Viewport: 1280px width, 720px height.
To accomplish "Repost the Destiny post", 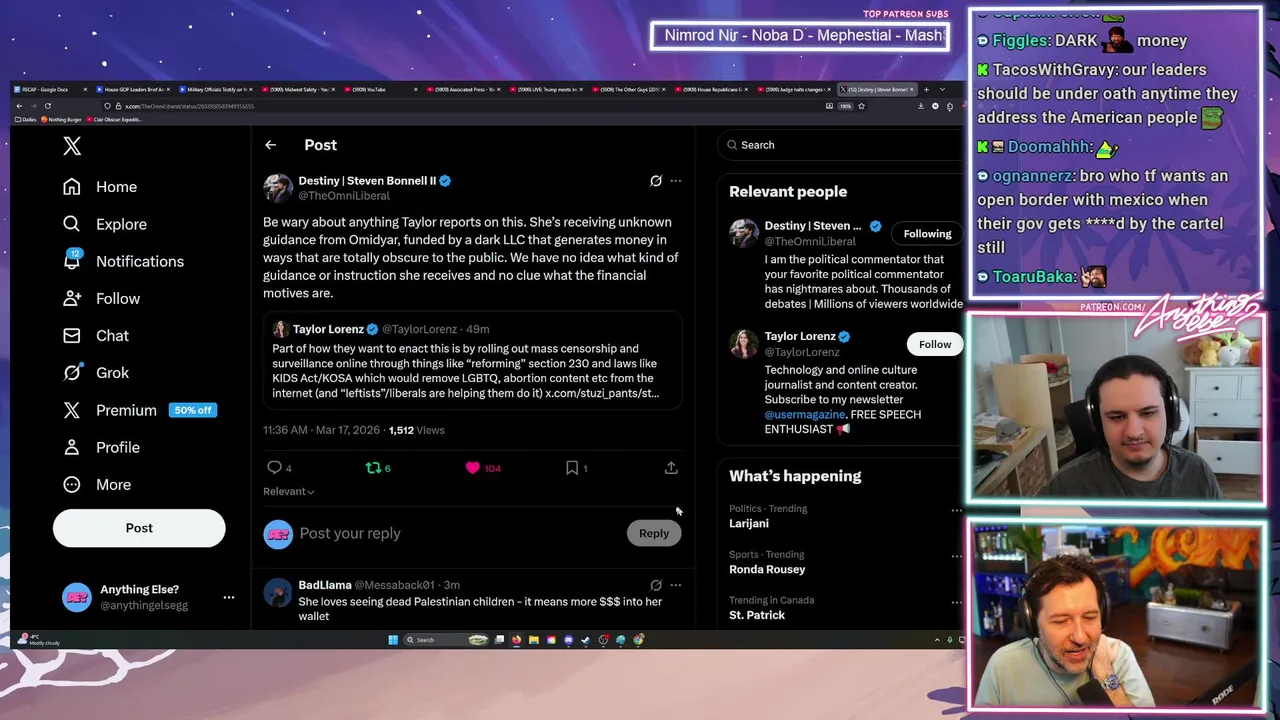I will pos(373,467).
